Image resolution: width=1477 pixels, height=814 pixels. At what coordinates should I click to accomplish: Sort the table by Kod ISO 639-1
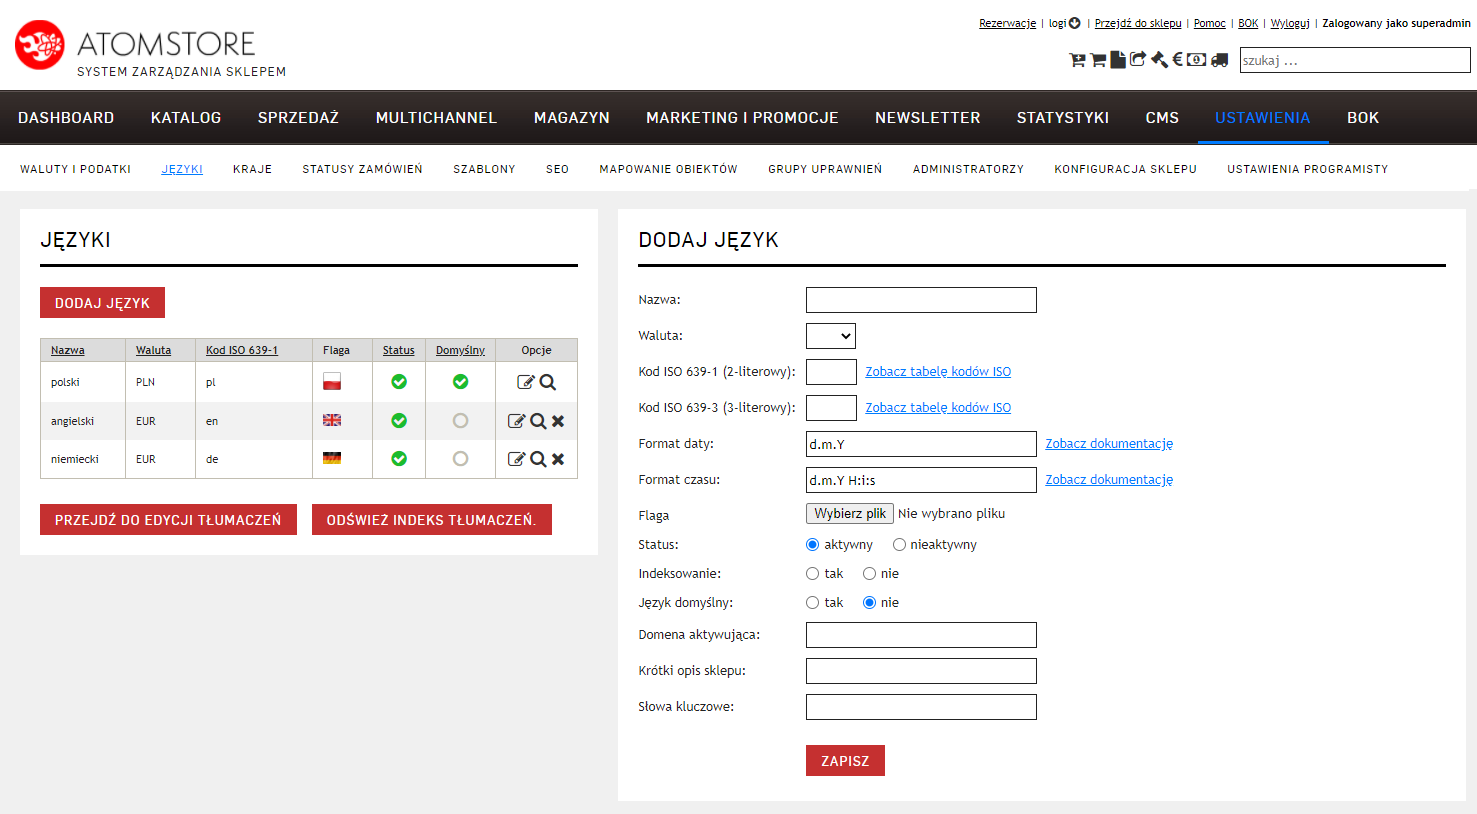[242, 350]
